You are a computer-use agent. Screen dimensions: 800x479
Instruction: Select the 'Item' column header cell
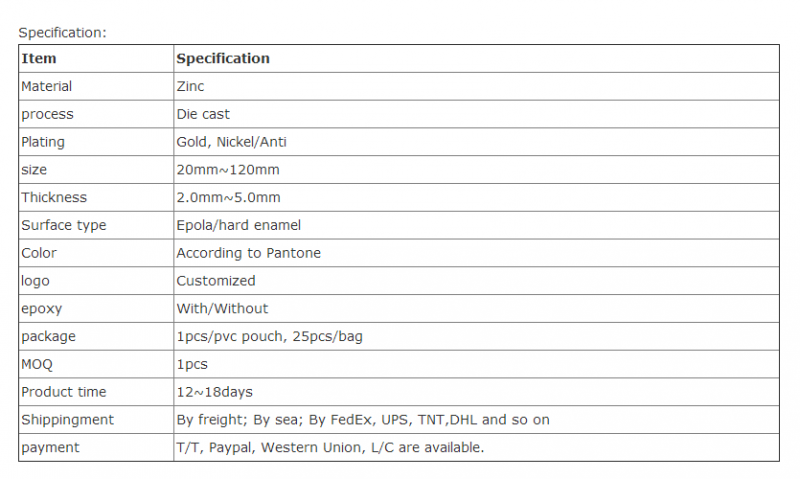tap(39, 59)
